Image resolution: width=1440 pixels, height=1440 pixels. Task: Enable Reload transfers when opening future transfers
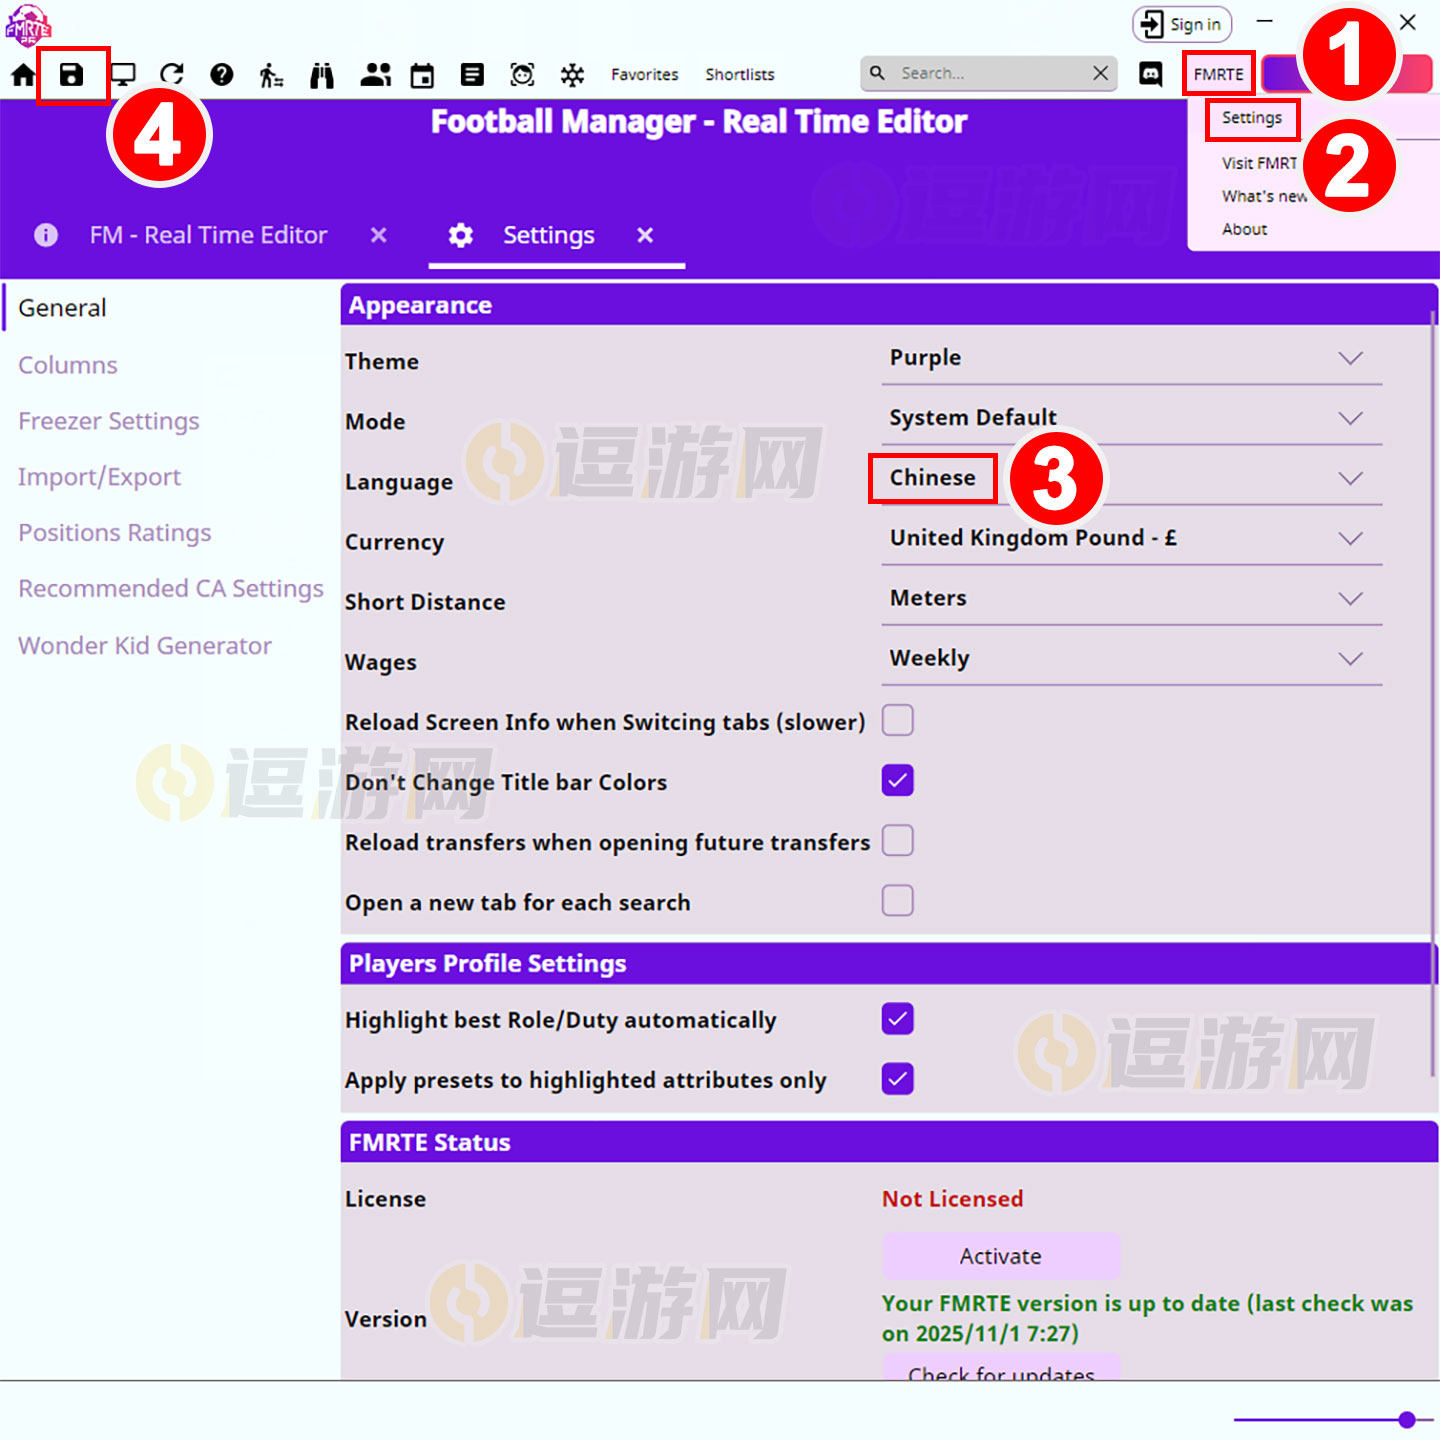coord(898,840)
